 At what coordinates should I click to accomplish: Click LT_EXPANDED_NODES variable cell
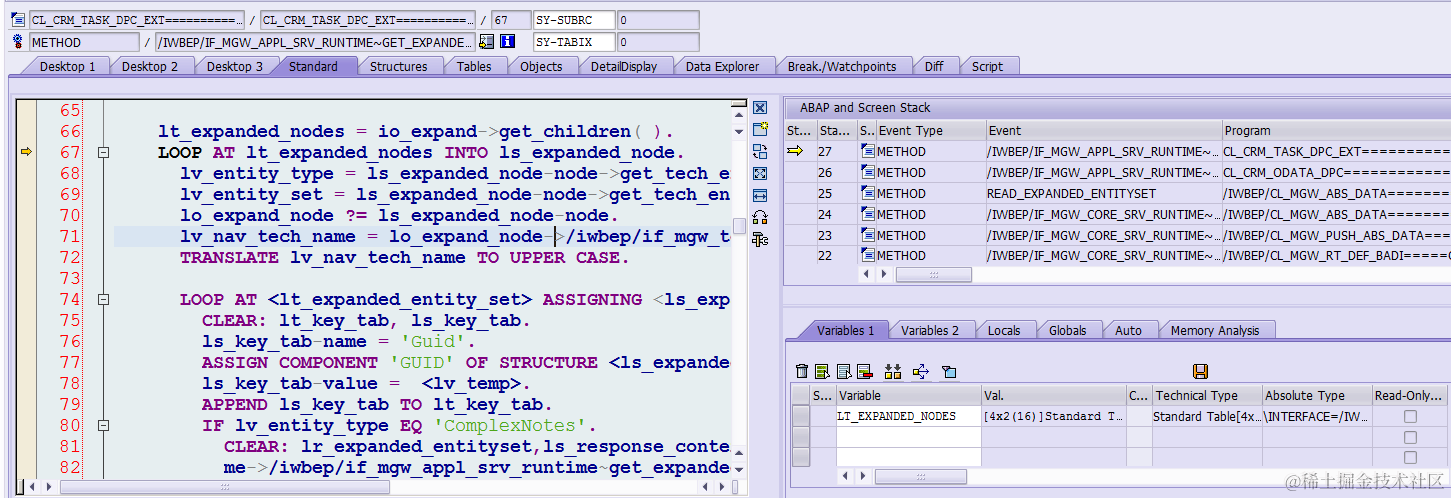pyautogui.click(x=908, y=416)
